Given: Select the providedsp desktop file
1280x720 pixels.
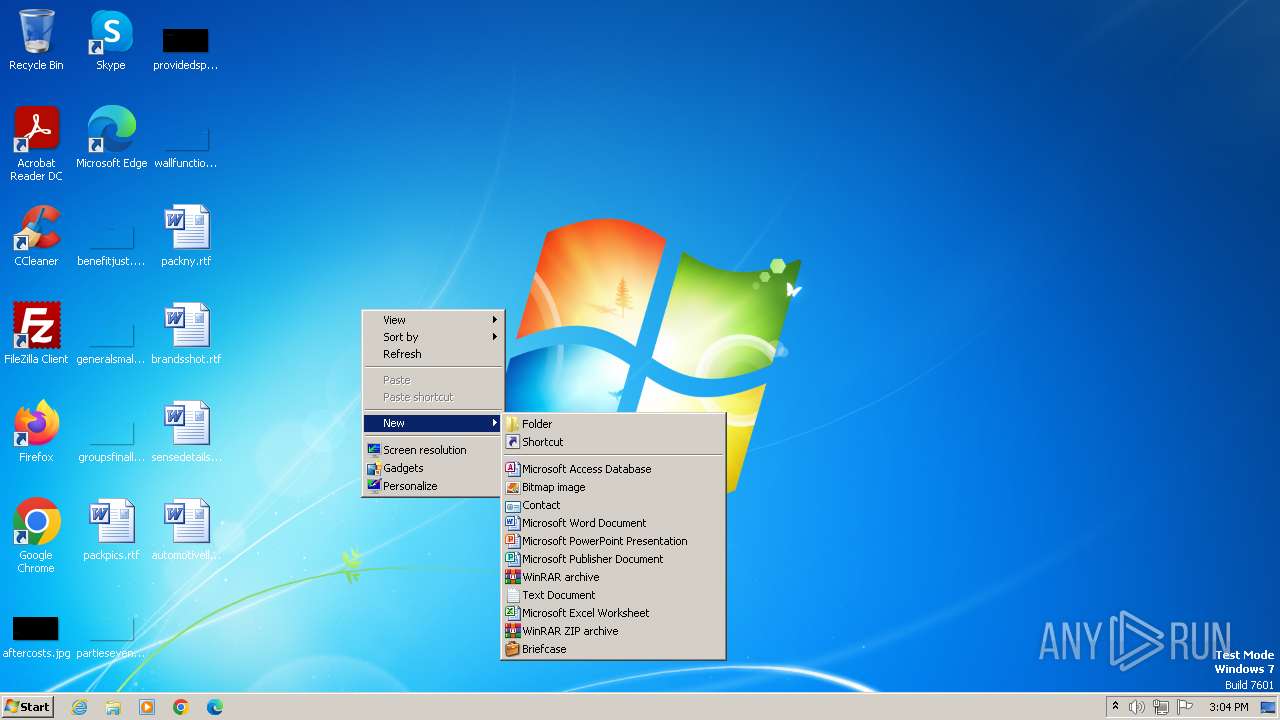Looking at the screenshot, I should pos(186,47).
